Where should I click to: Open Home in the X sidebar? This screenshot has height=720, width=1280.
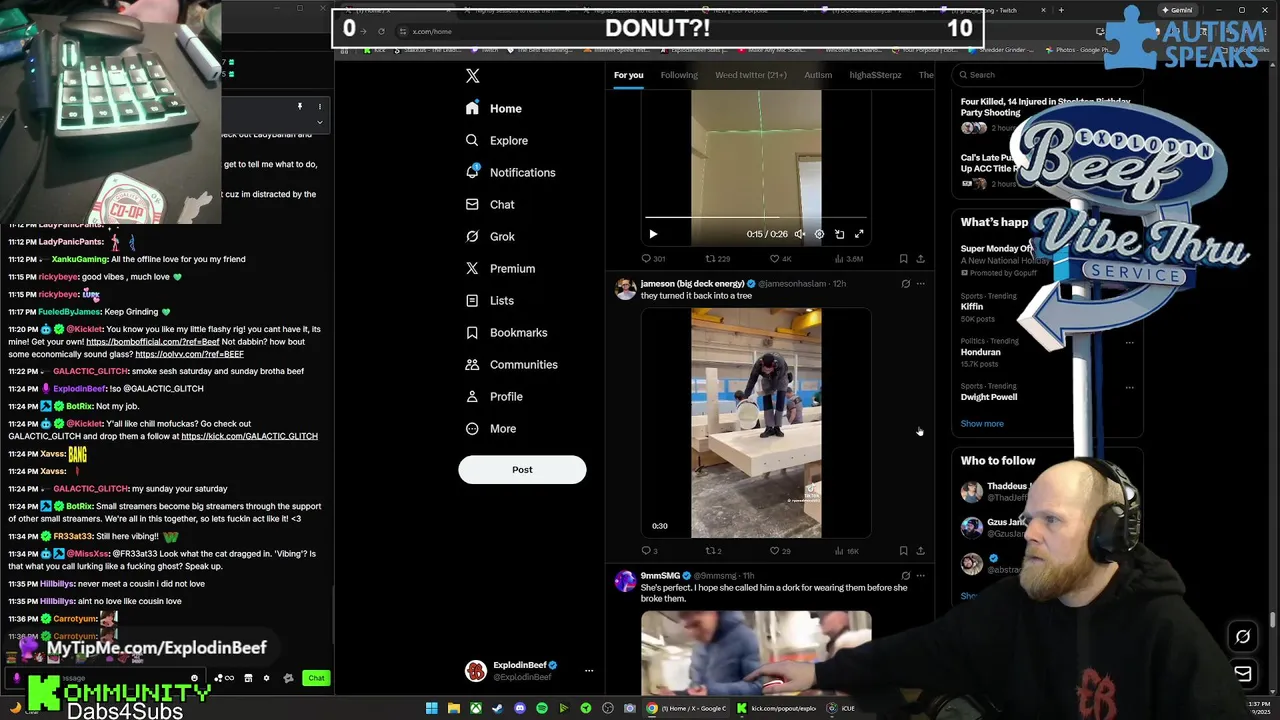[x=494, y=108]
